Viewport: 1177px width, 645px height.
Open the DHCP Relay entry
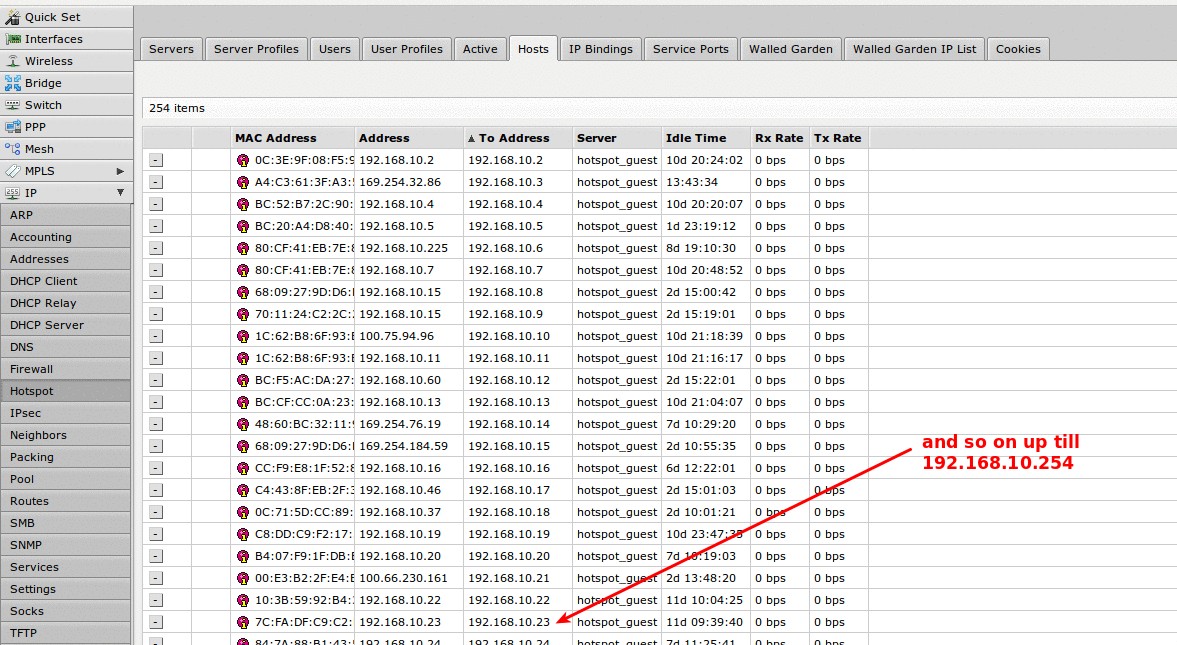(x=65, y=303)
